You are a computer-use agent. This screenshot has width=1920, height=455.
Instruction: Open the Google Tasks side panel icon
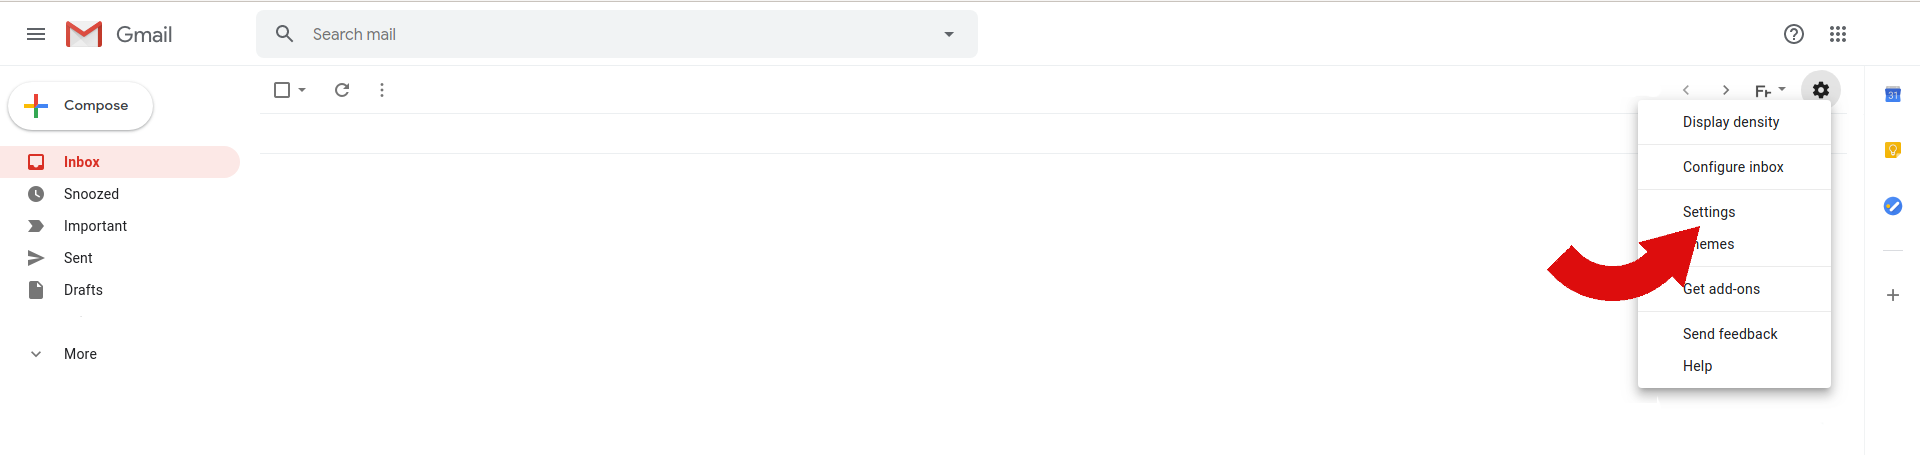1893,206
